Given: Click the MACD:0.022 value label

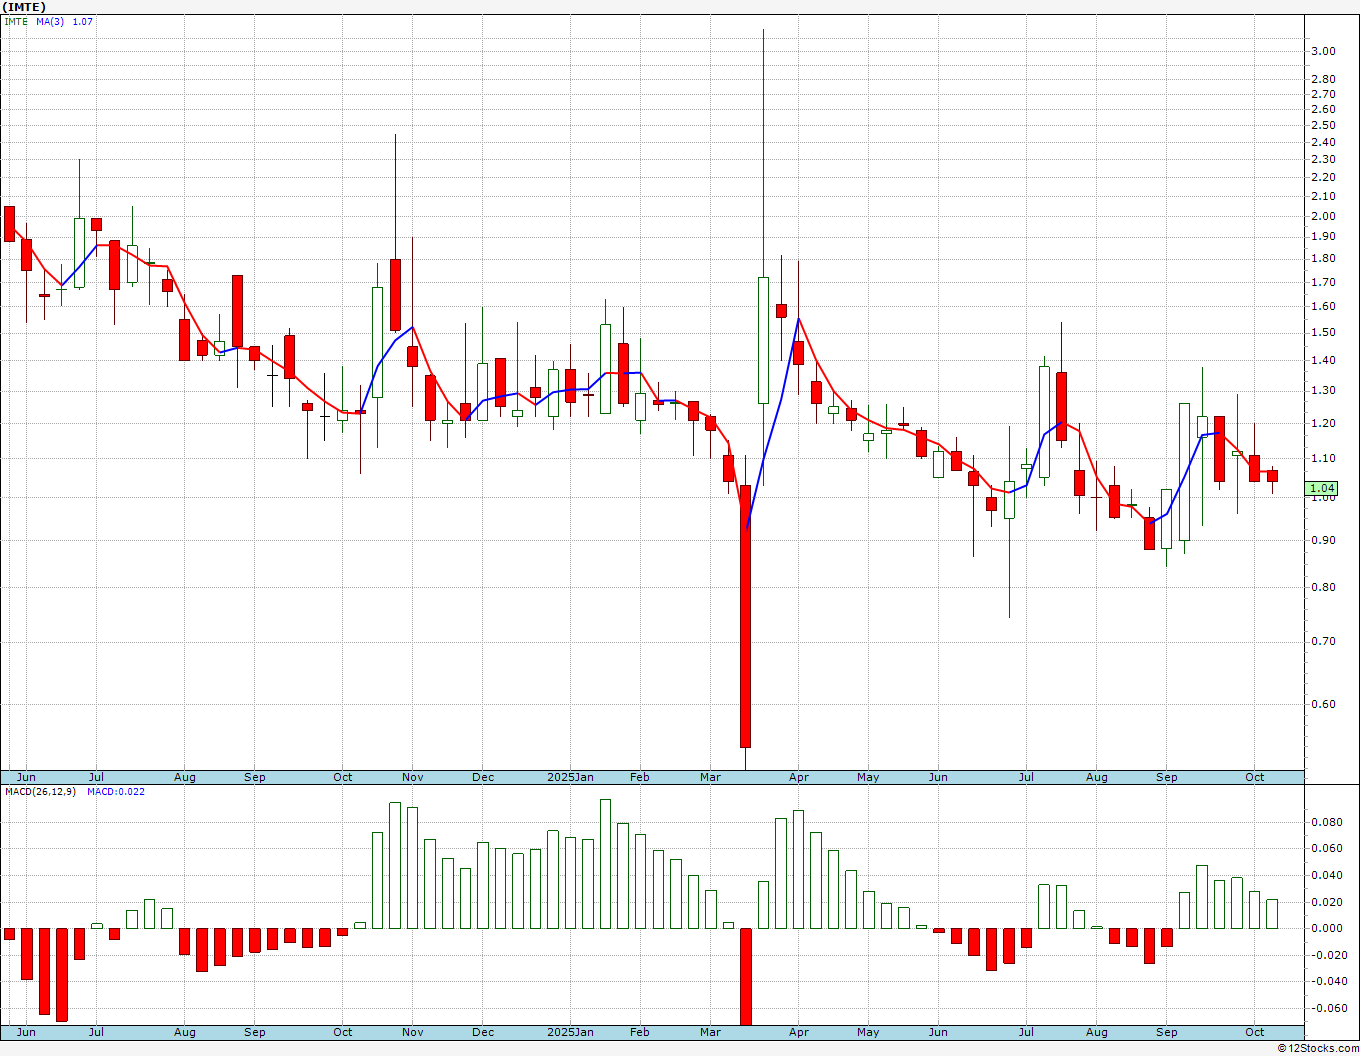Looking at the screenshot, I should click(116, 792).
